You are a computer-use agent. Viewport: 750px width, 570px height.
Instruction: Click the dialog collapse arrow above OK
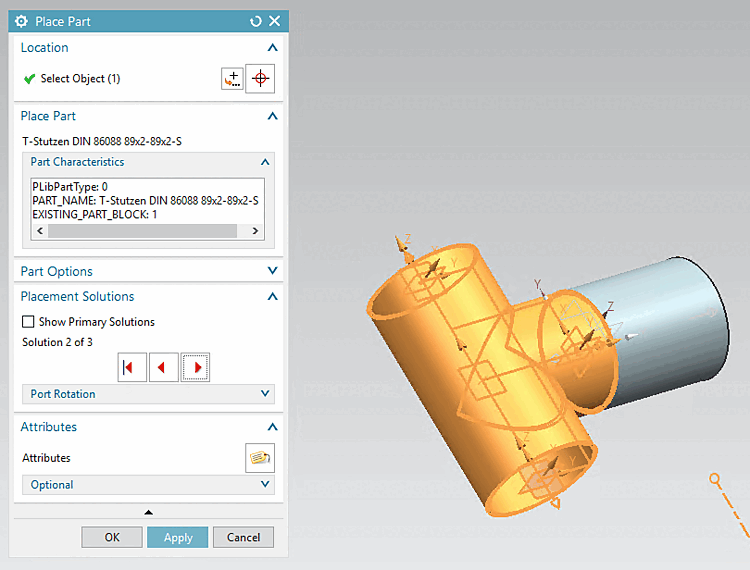coord(148,512)
